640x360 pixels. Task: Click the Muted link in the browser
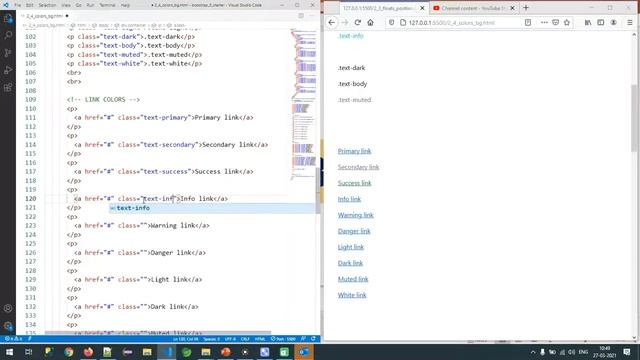353,279
